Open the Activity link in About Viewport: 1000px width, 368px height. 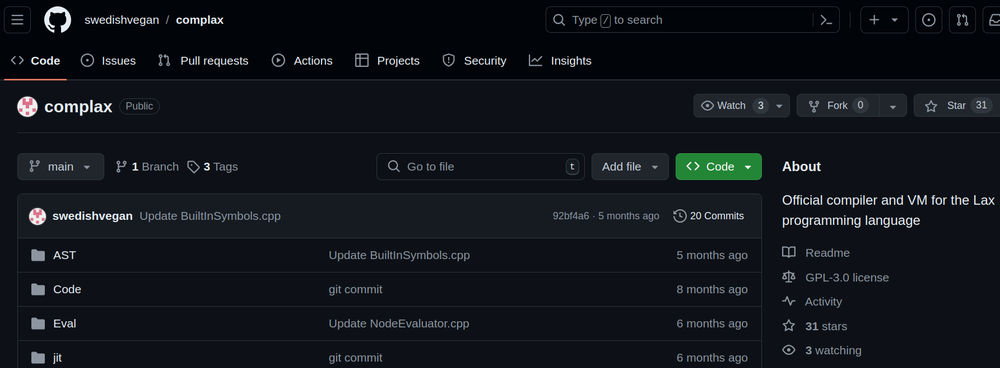point(823,302)
